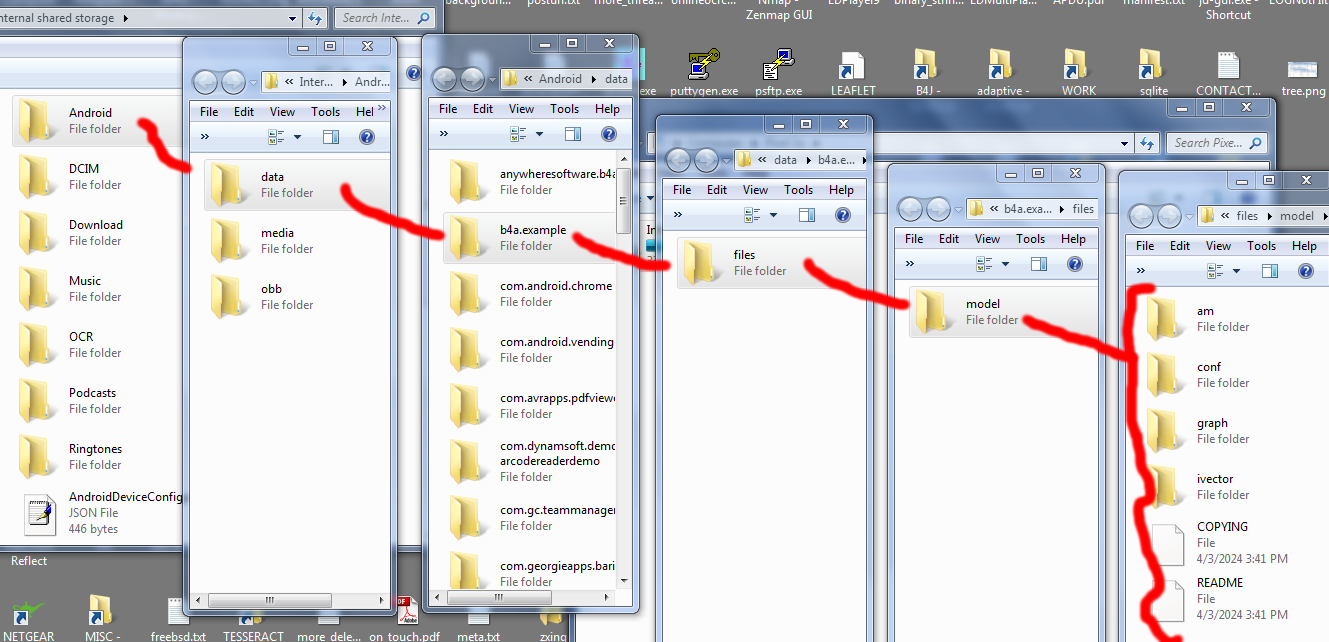The image size is (1329, 642).
Task: Open File menu in the model window
Action: 1145,246
